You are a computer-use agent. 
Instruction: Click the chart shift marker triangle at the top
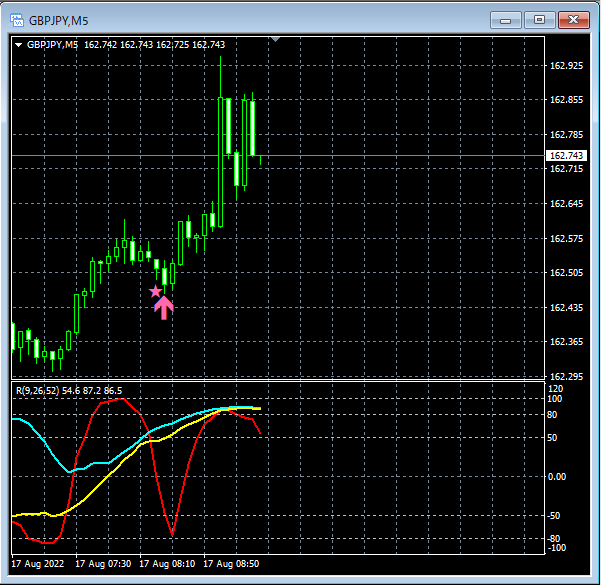pos(275,39)
